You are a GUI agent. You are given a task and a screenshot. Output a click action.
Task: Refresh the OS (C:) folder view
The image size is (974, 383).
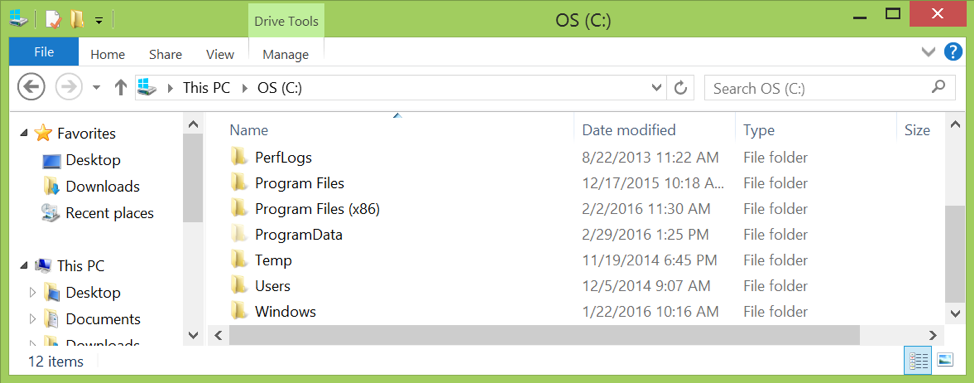coord(681,88)
